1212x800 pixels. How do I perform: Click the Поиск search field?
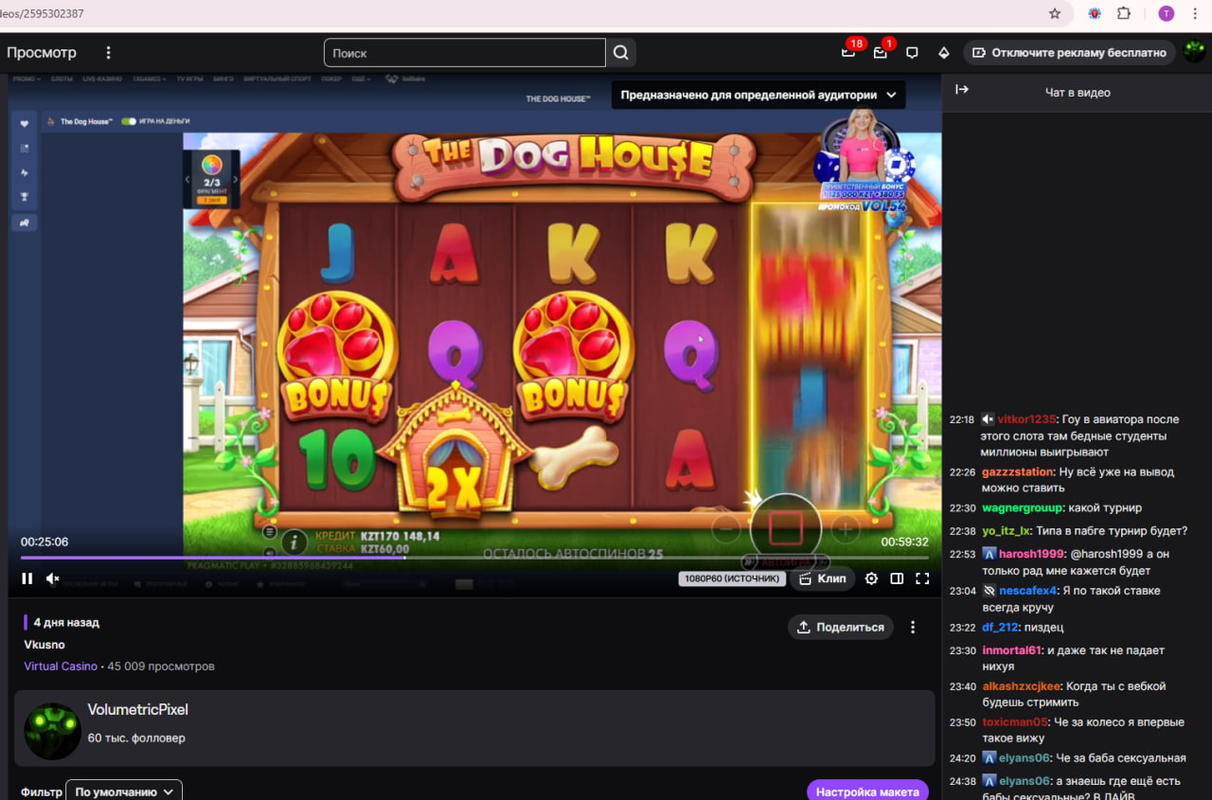(465, 53)
